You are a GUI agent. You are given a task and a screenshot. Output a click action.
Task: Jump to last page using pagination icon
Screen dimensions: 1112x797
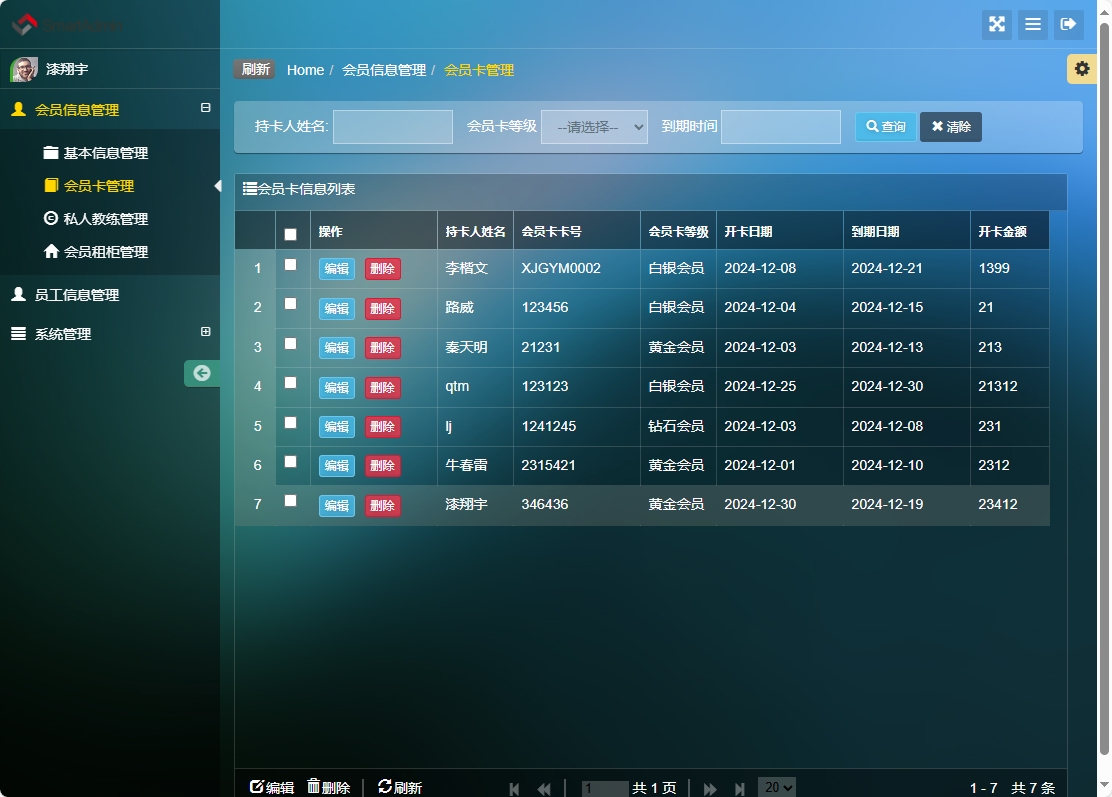[x=740, y=788]
